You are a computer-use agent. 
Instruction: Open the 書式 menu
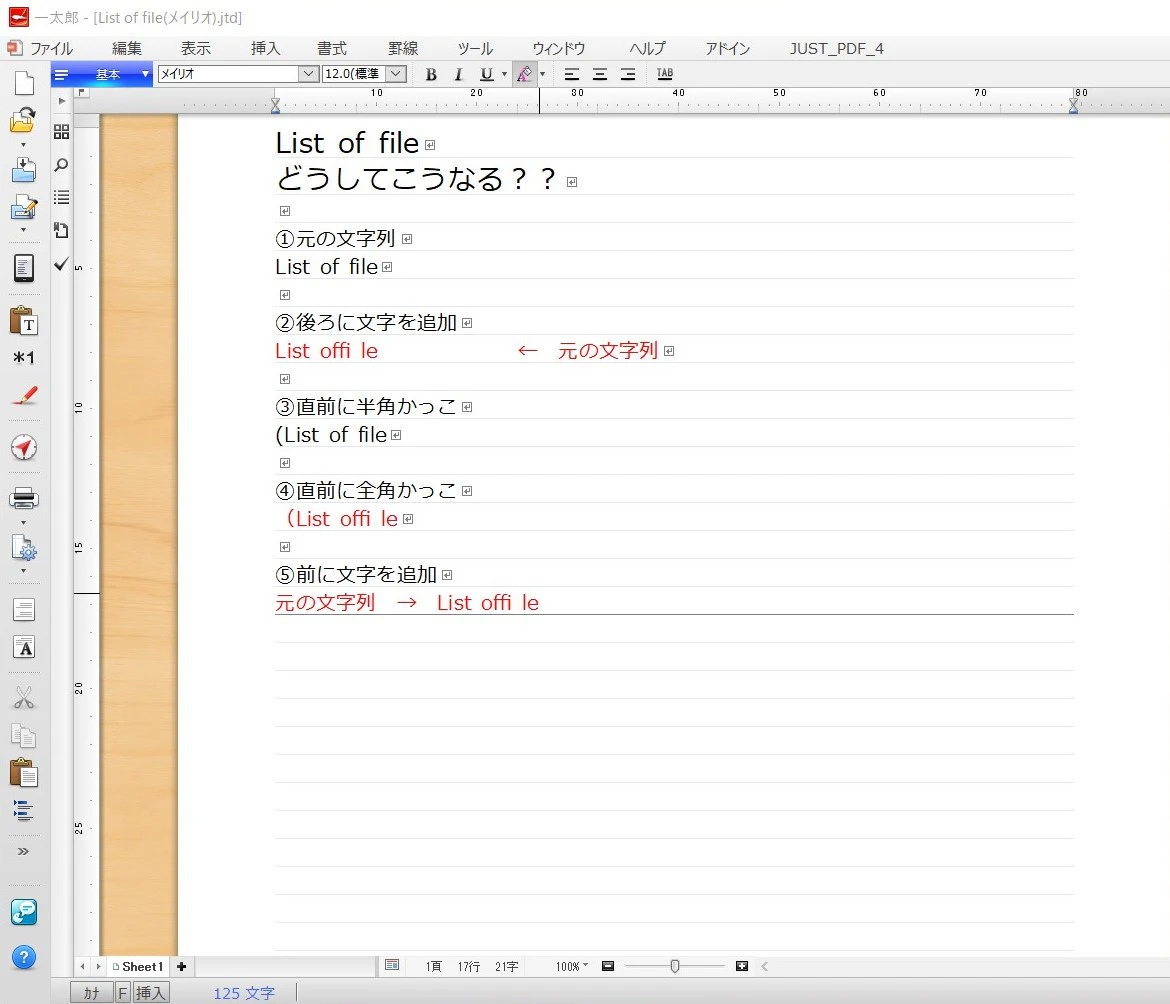[x=332, y=48]
